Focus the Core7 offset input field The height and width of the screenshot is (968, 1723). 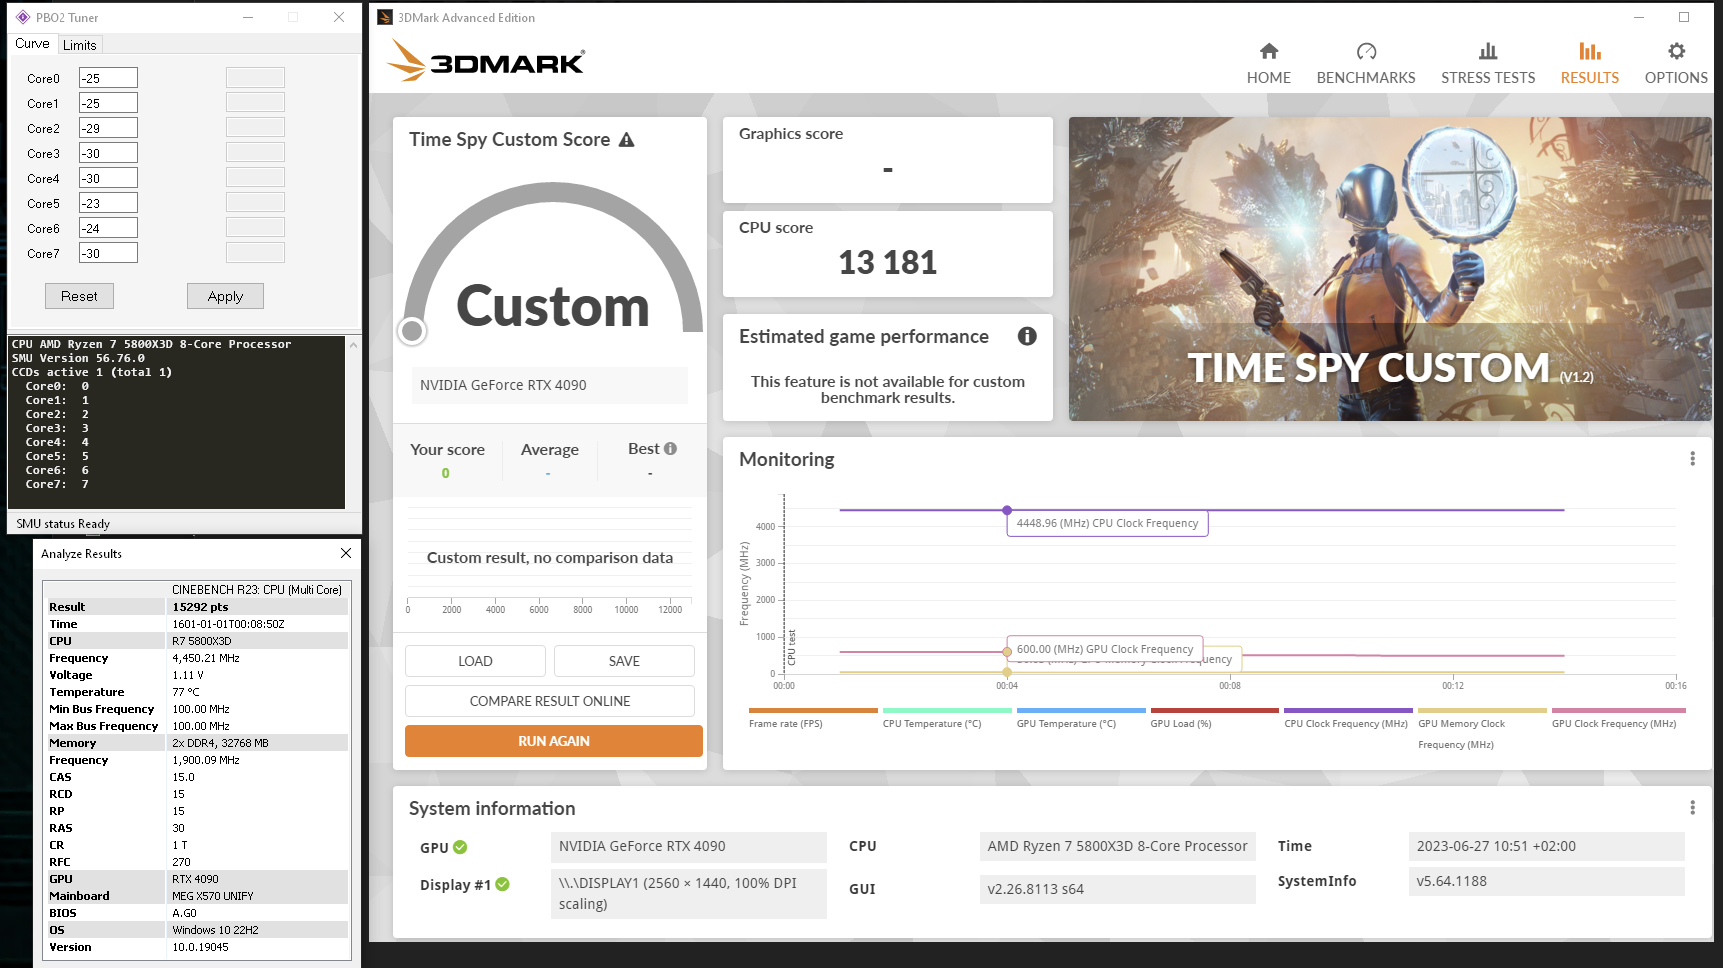[x=108, y=253]
